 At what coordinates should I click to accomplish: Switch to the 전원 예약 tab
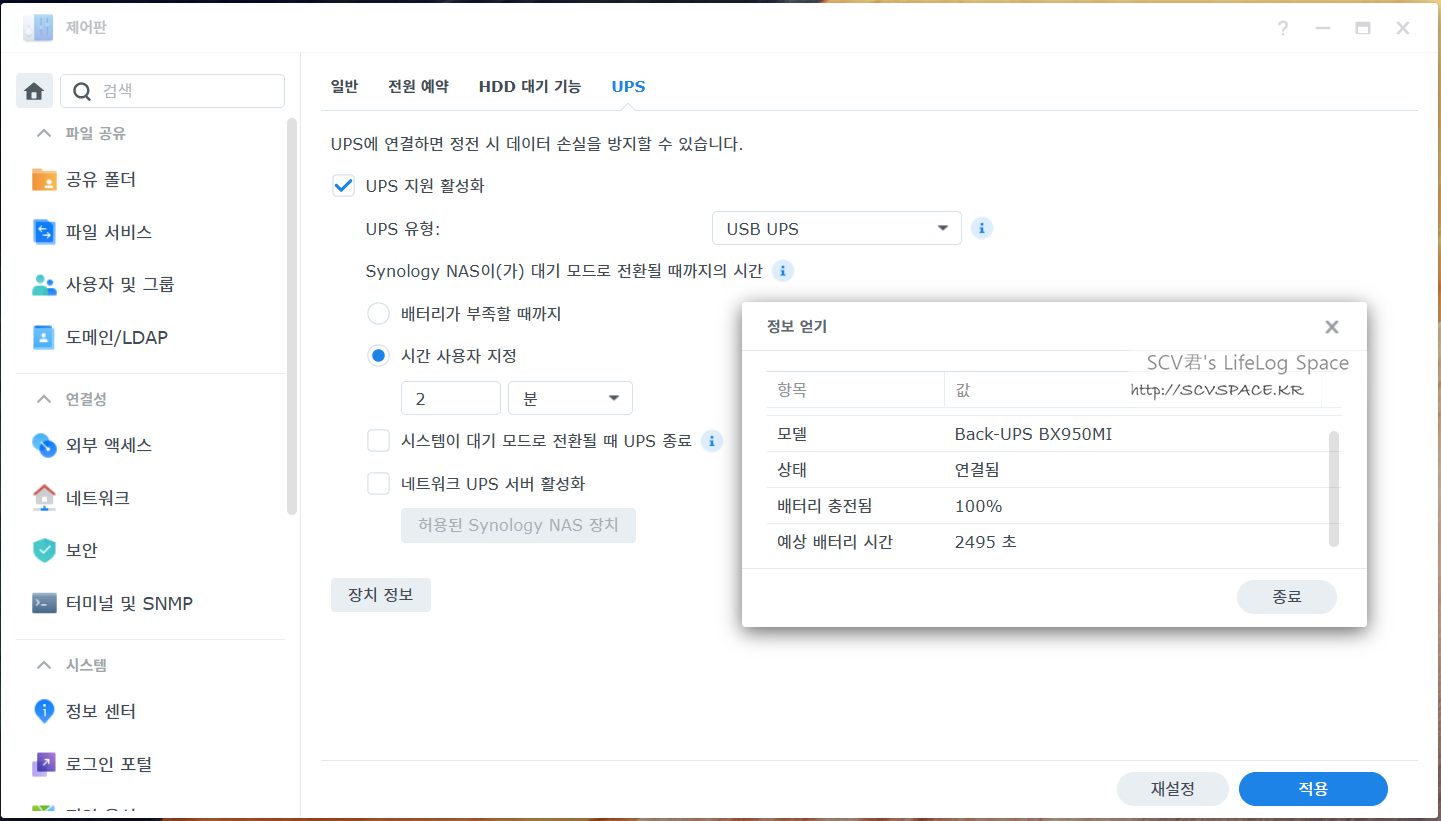click(418, 86)
